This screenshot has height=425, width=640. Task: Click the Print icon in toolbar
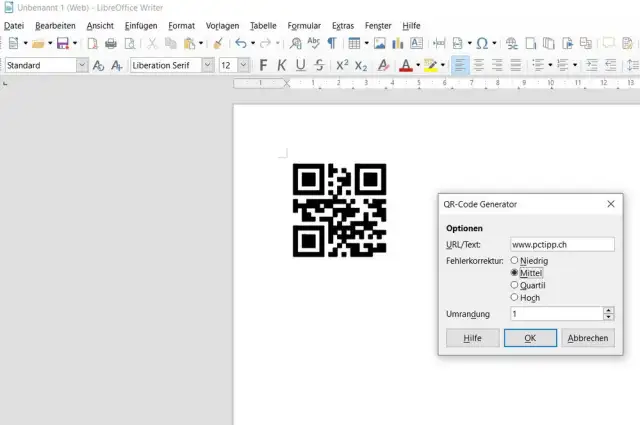click(111, 43)
